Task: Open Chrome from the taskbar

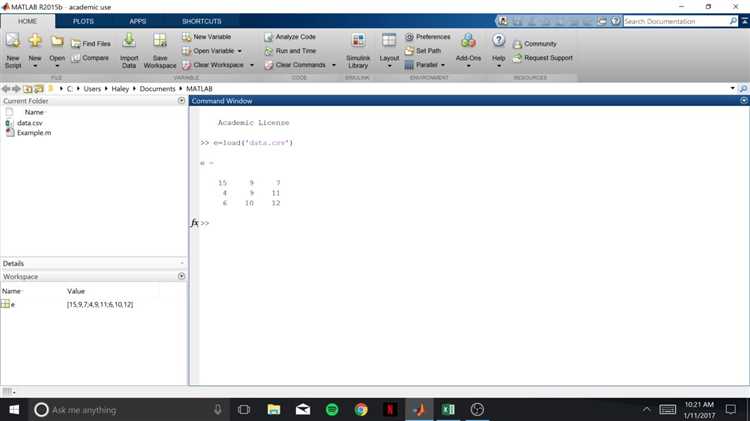Action: pos(361,410)
